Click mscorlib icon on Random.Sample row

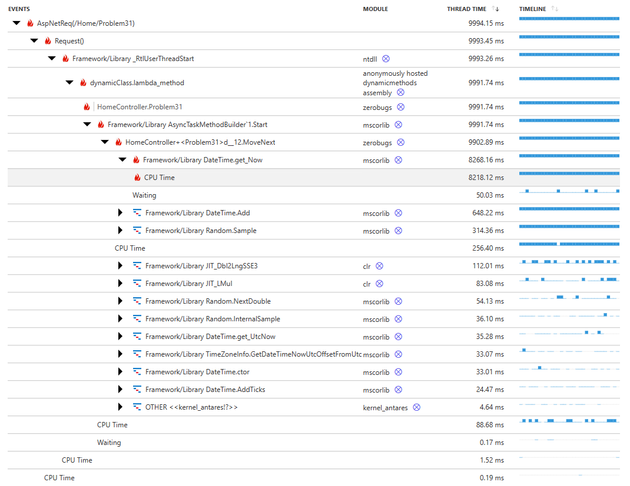[x=398, y=231]
